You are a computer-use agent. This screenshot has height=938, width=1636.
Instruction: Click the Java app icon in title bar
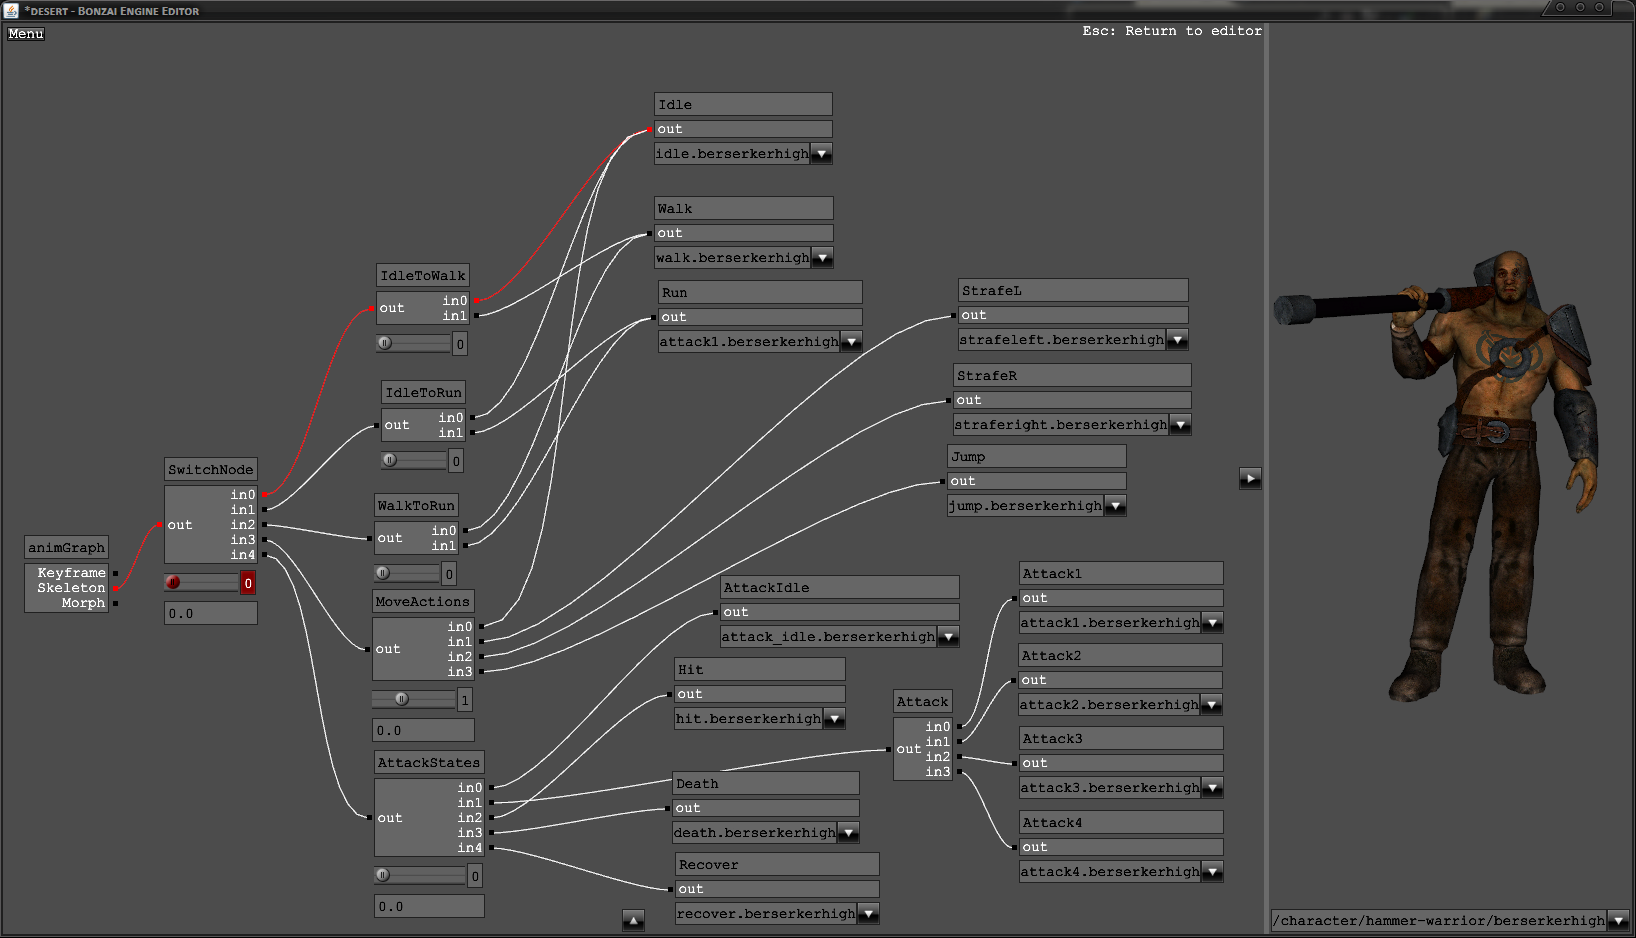click(x=11, y=10)
